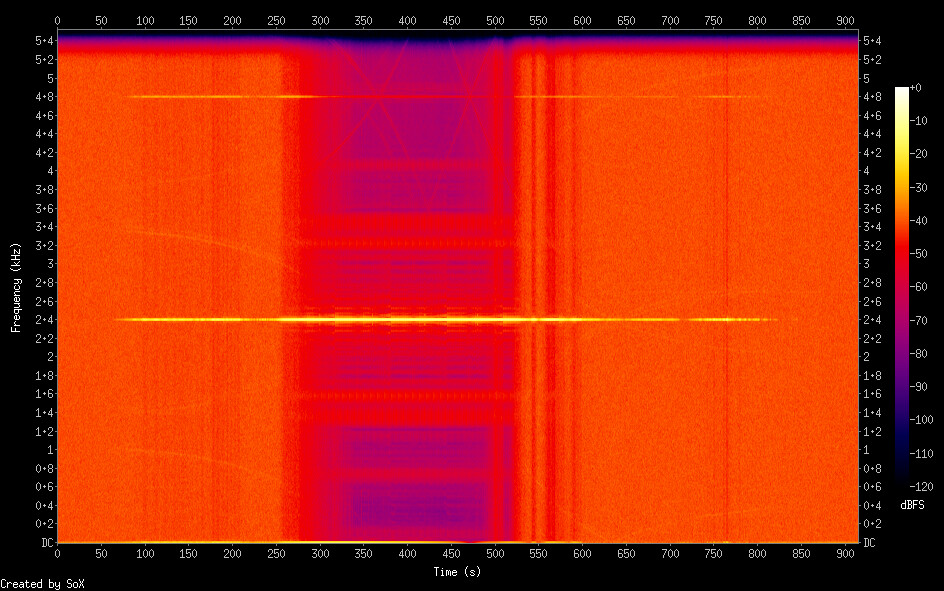Screen dimensions: 944x591
Task: Click the 'Created by SoX' text
Action: click(42, 583)
